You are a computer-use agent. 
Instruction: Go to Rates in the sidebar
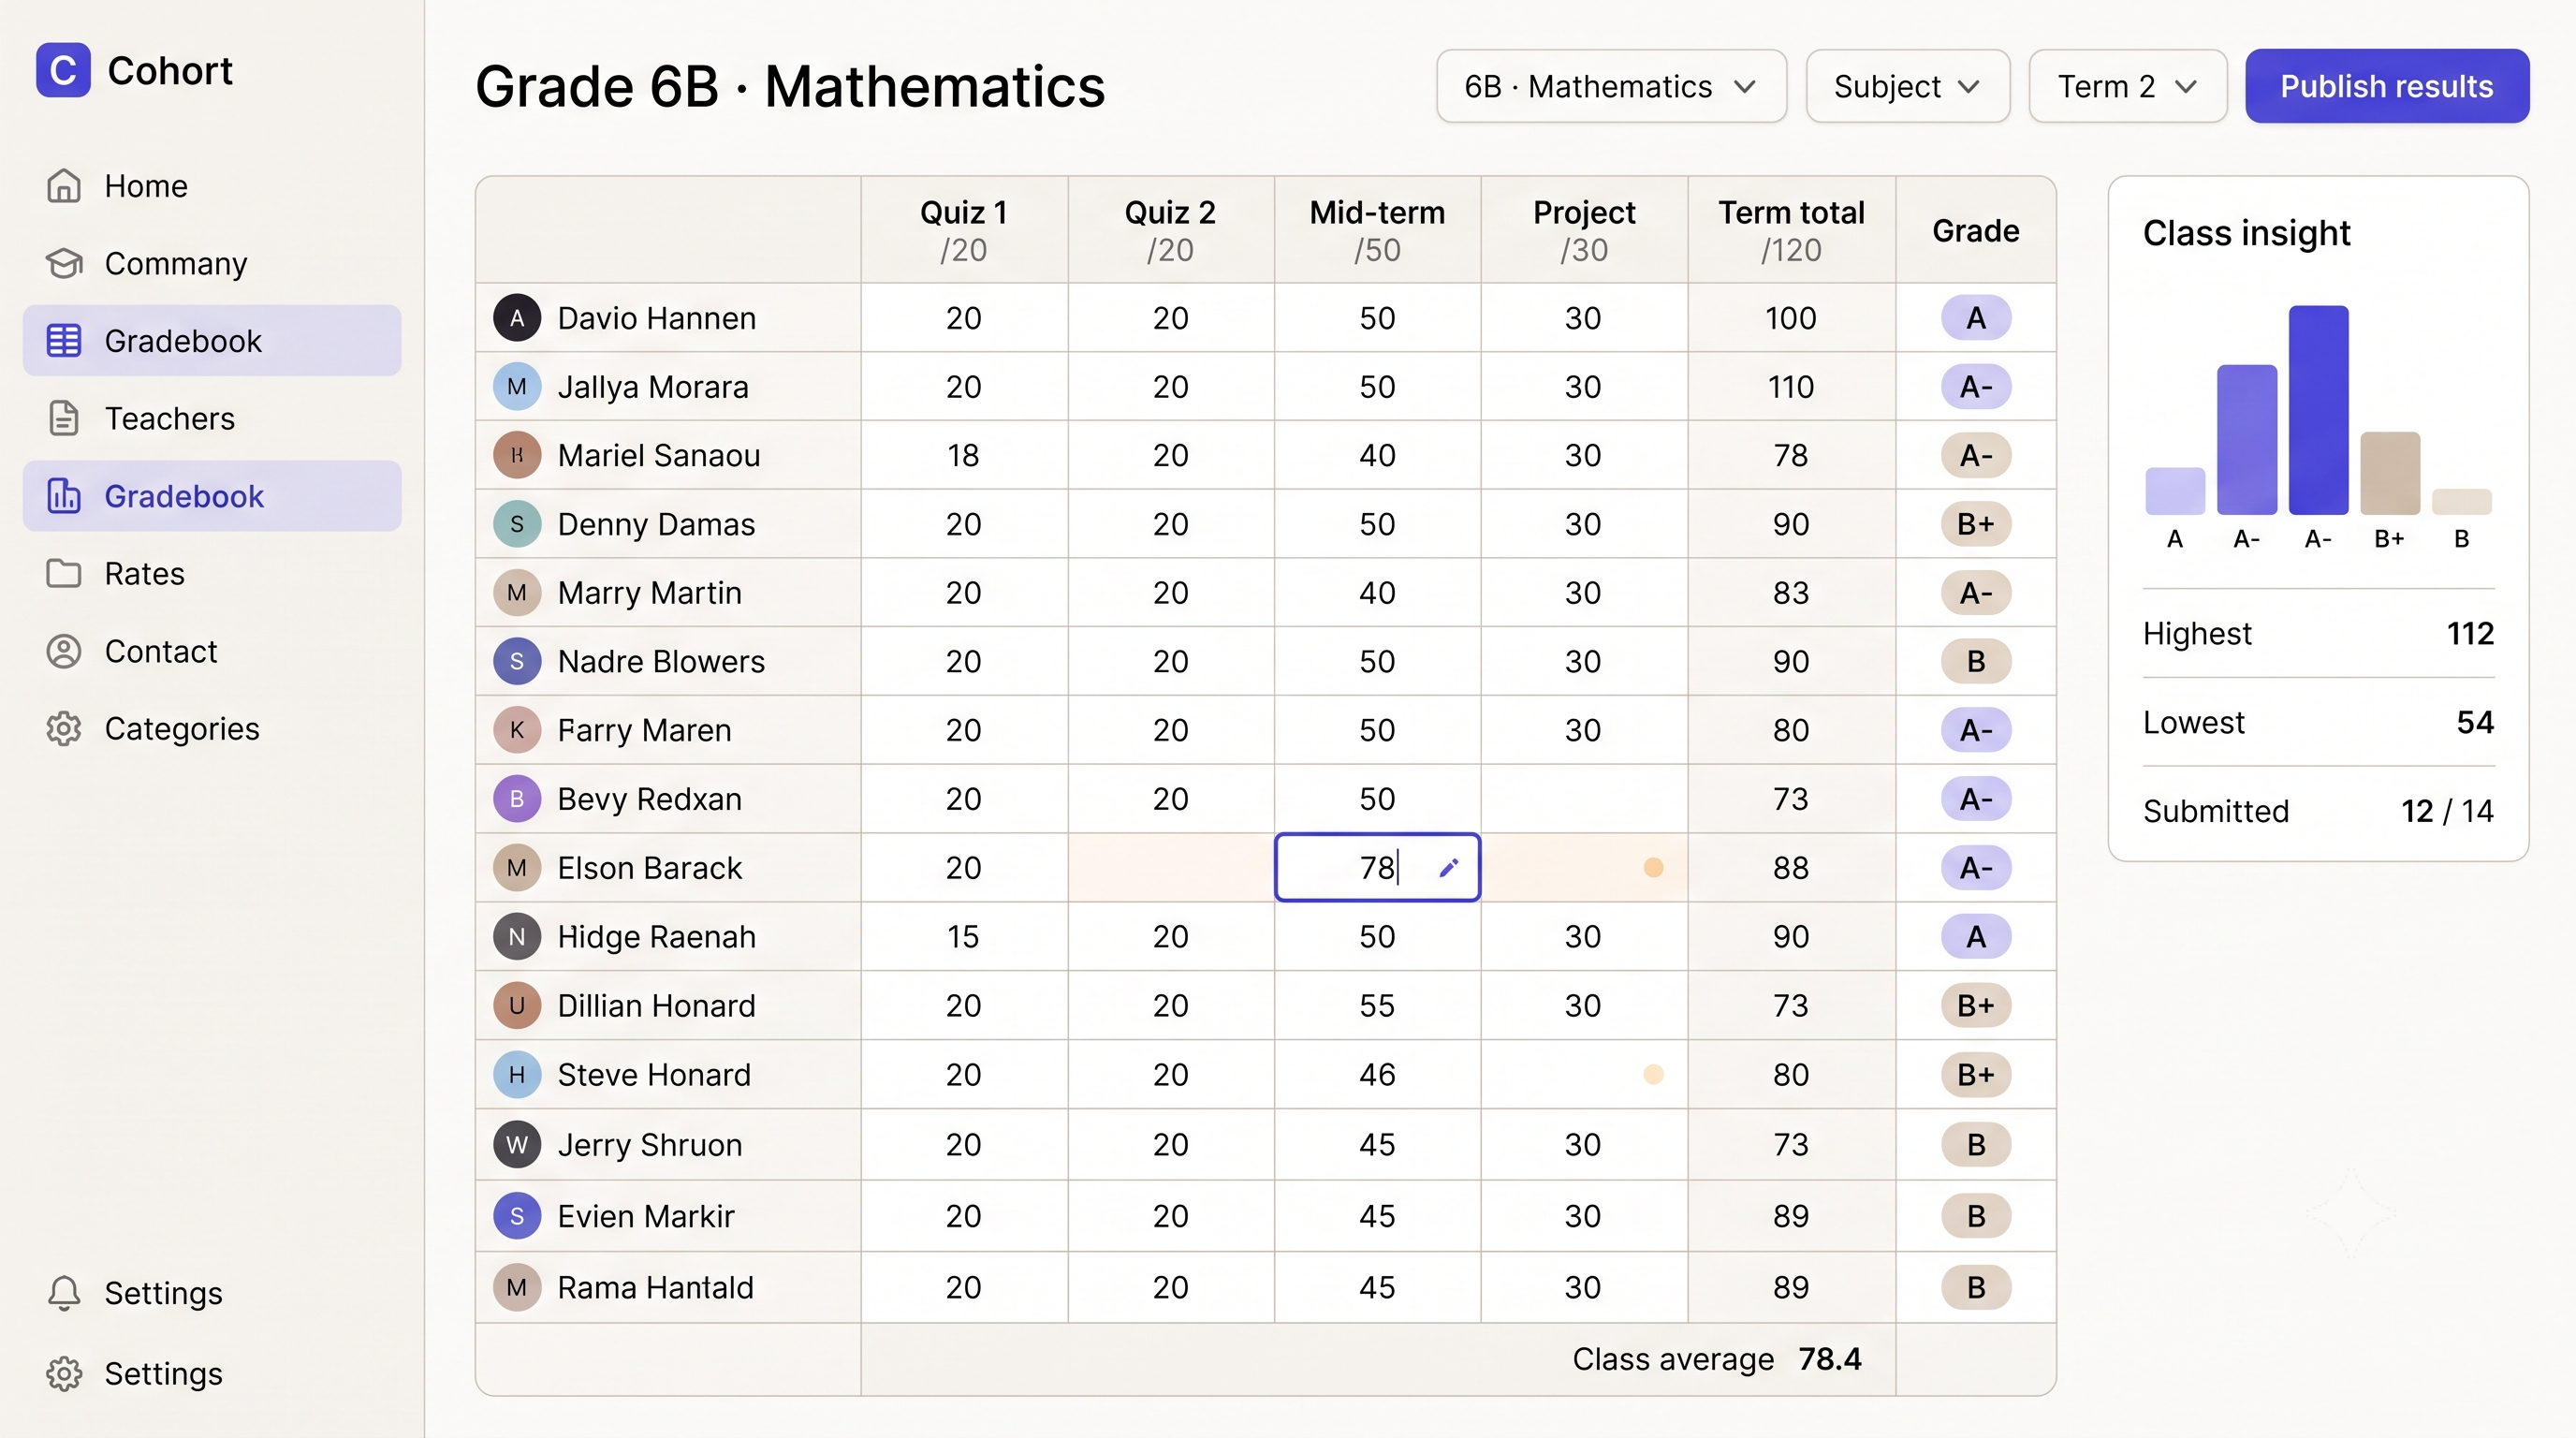coord(212,574)
